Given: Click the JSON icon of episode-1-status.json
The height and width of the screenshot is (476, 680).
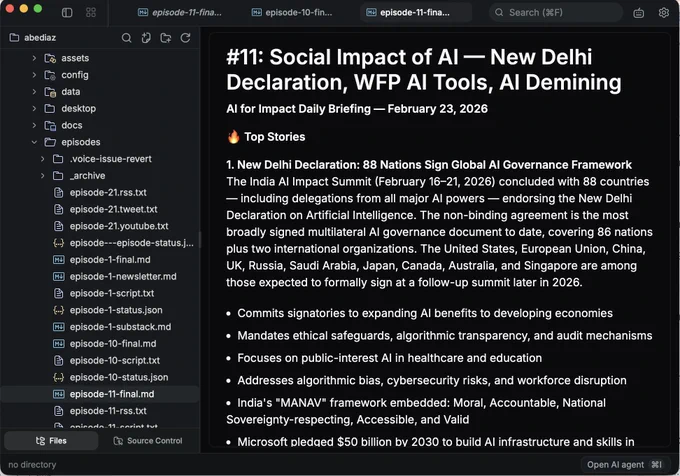Looking at the screenshot, I should (x=59, y=310).
